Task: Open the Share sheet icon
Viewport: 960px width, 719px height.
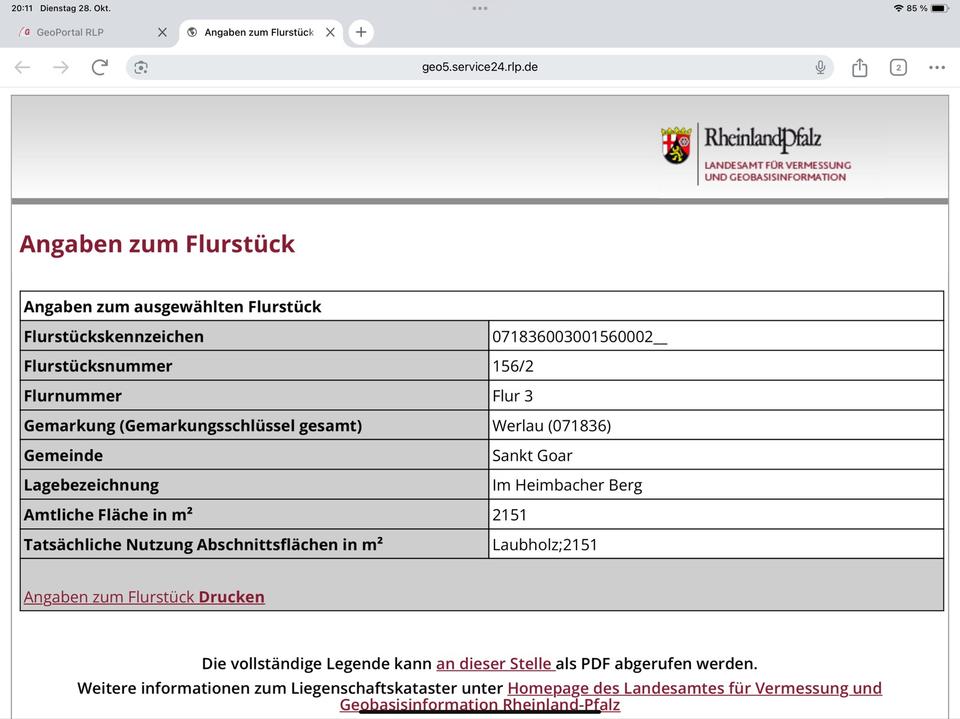Action: [859, 67]
